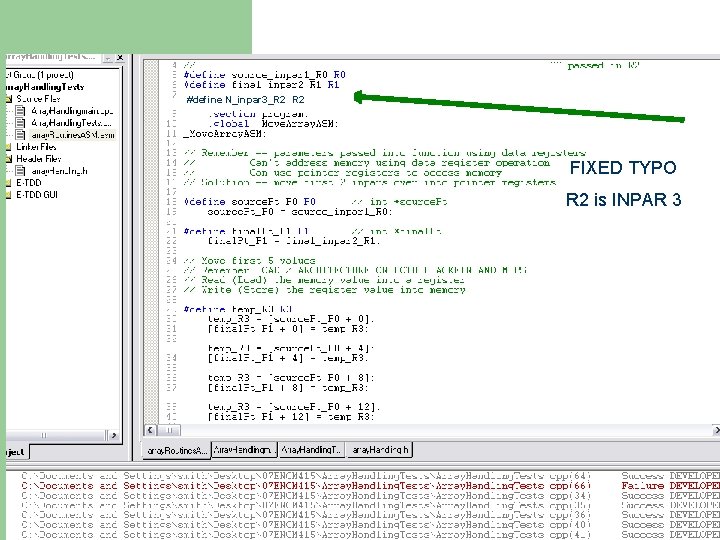
Task: Click the Source Files folder icon
Action: point(9,99)
